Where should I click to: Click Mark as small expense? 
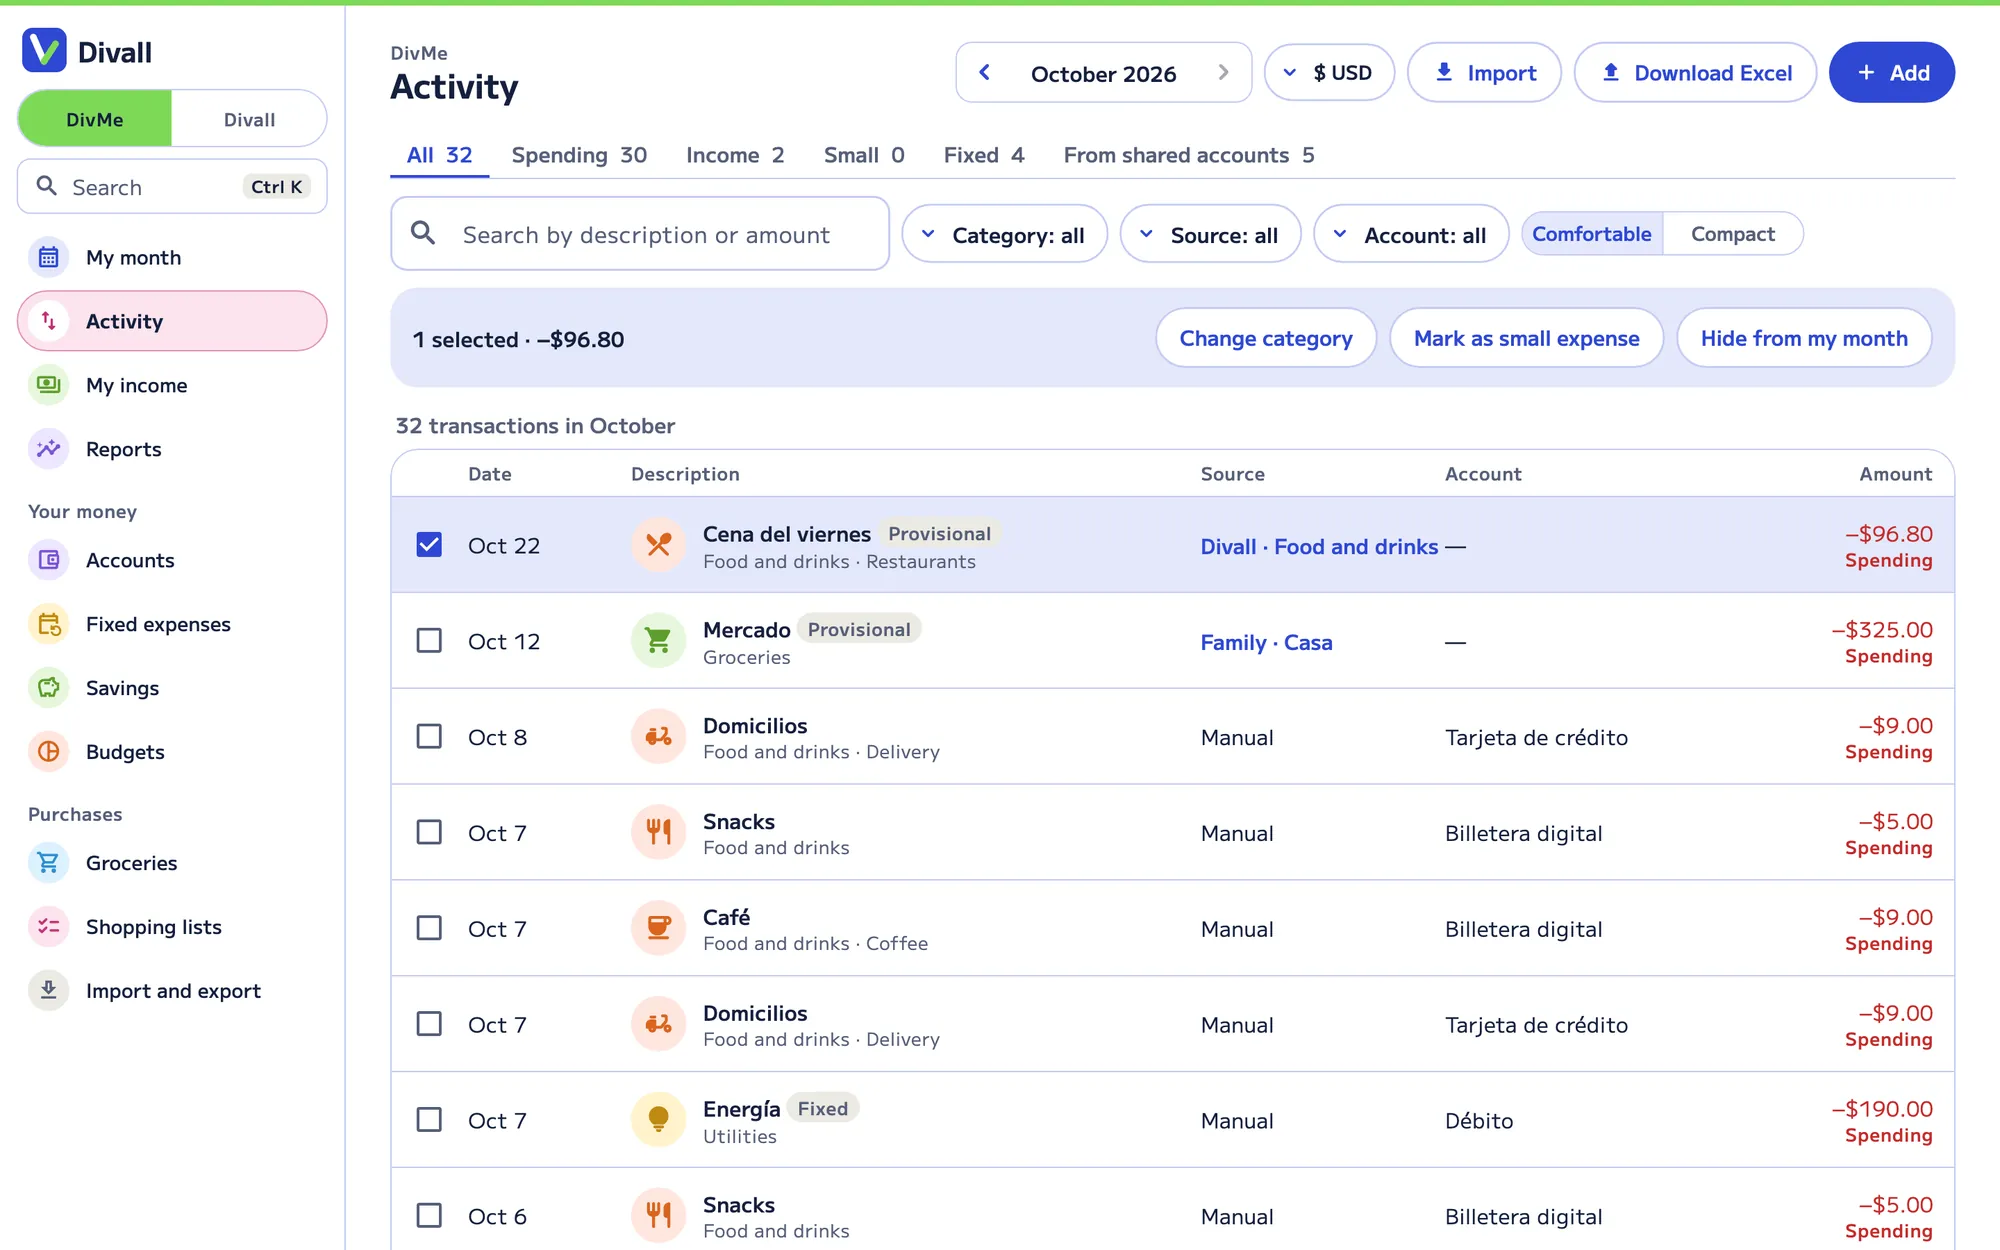coord(1526,339)
